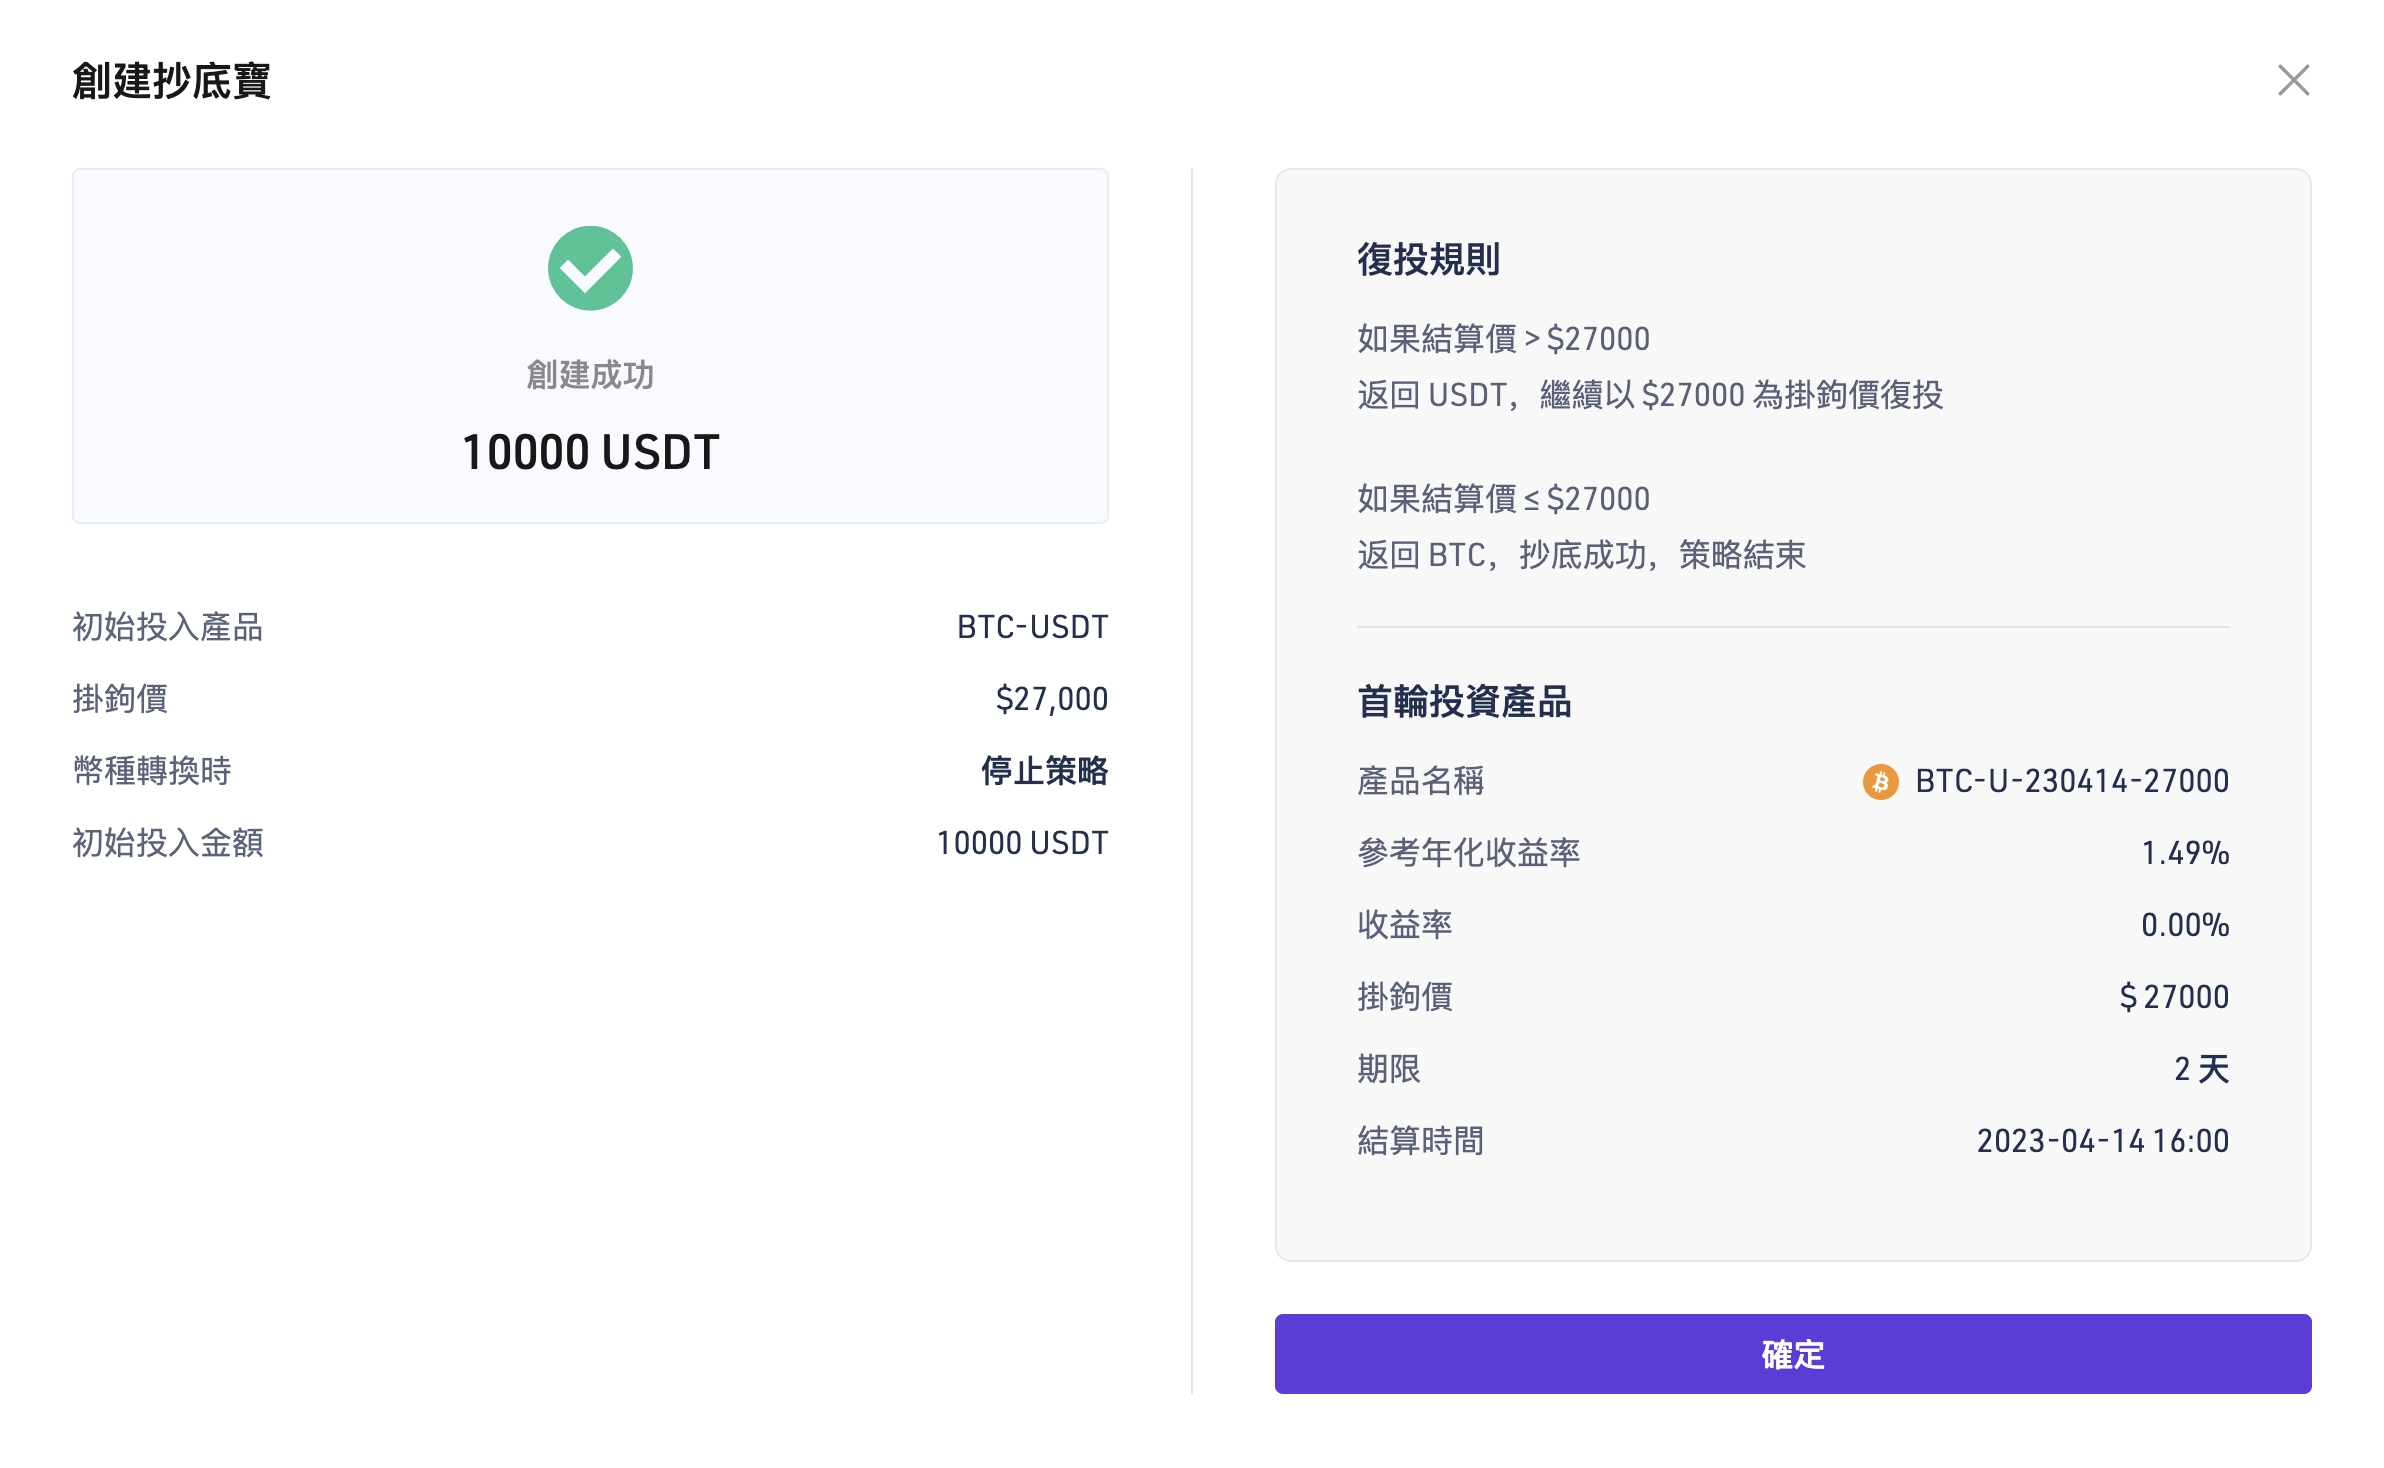2384x1468 pixels.
Task: Click the 創建抄底寶 dialog title
Action: 171,81
